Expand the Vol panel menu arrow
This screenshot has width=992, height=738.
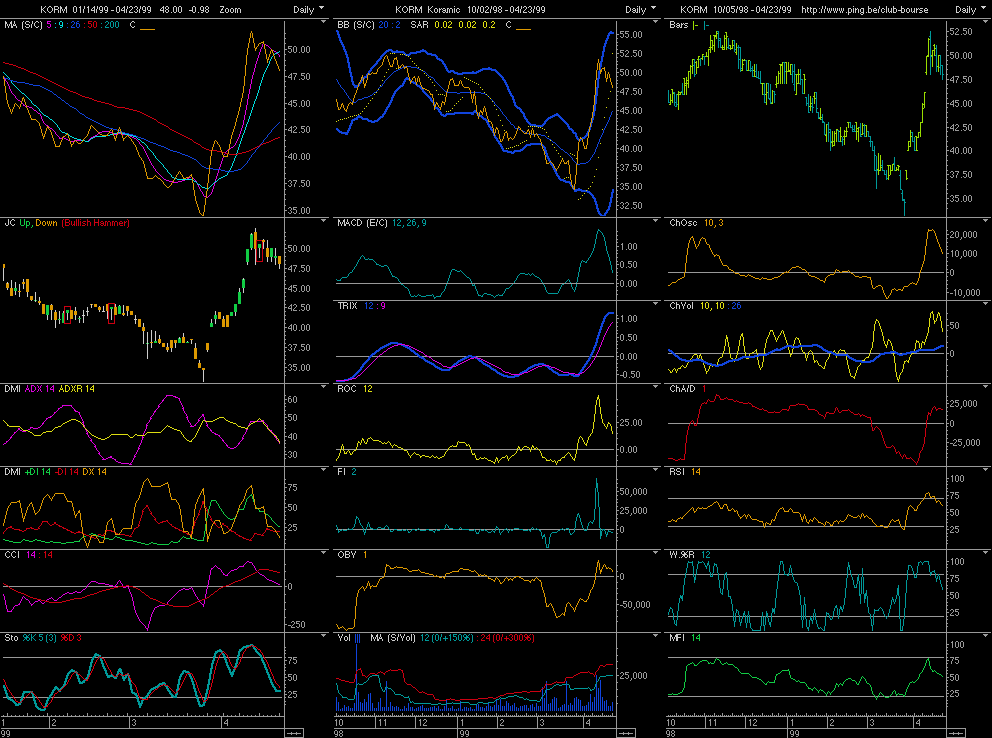[655, 636]
